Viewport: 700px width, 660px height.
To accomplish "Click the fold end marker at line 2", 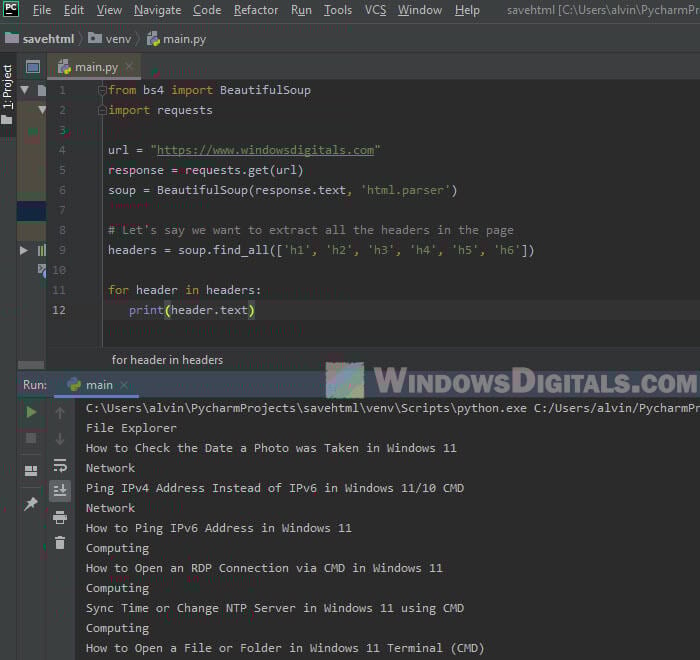I will [x=102, y=110].
